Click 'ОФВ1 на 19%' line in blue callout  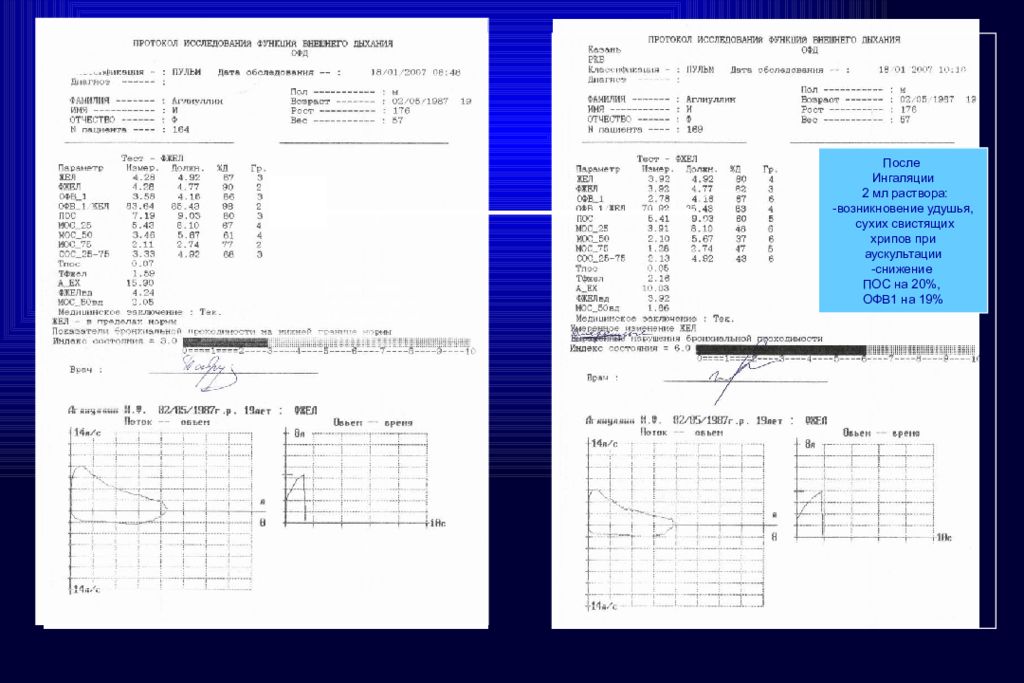tap(903, 300)
